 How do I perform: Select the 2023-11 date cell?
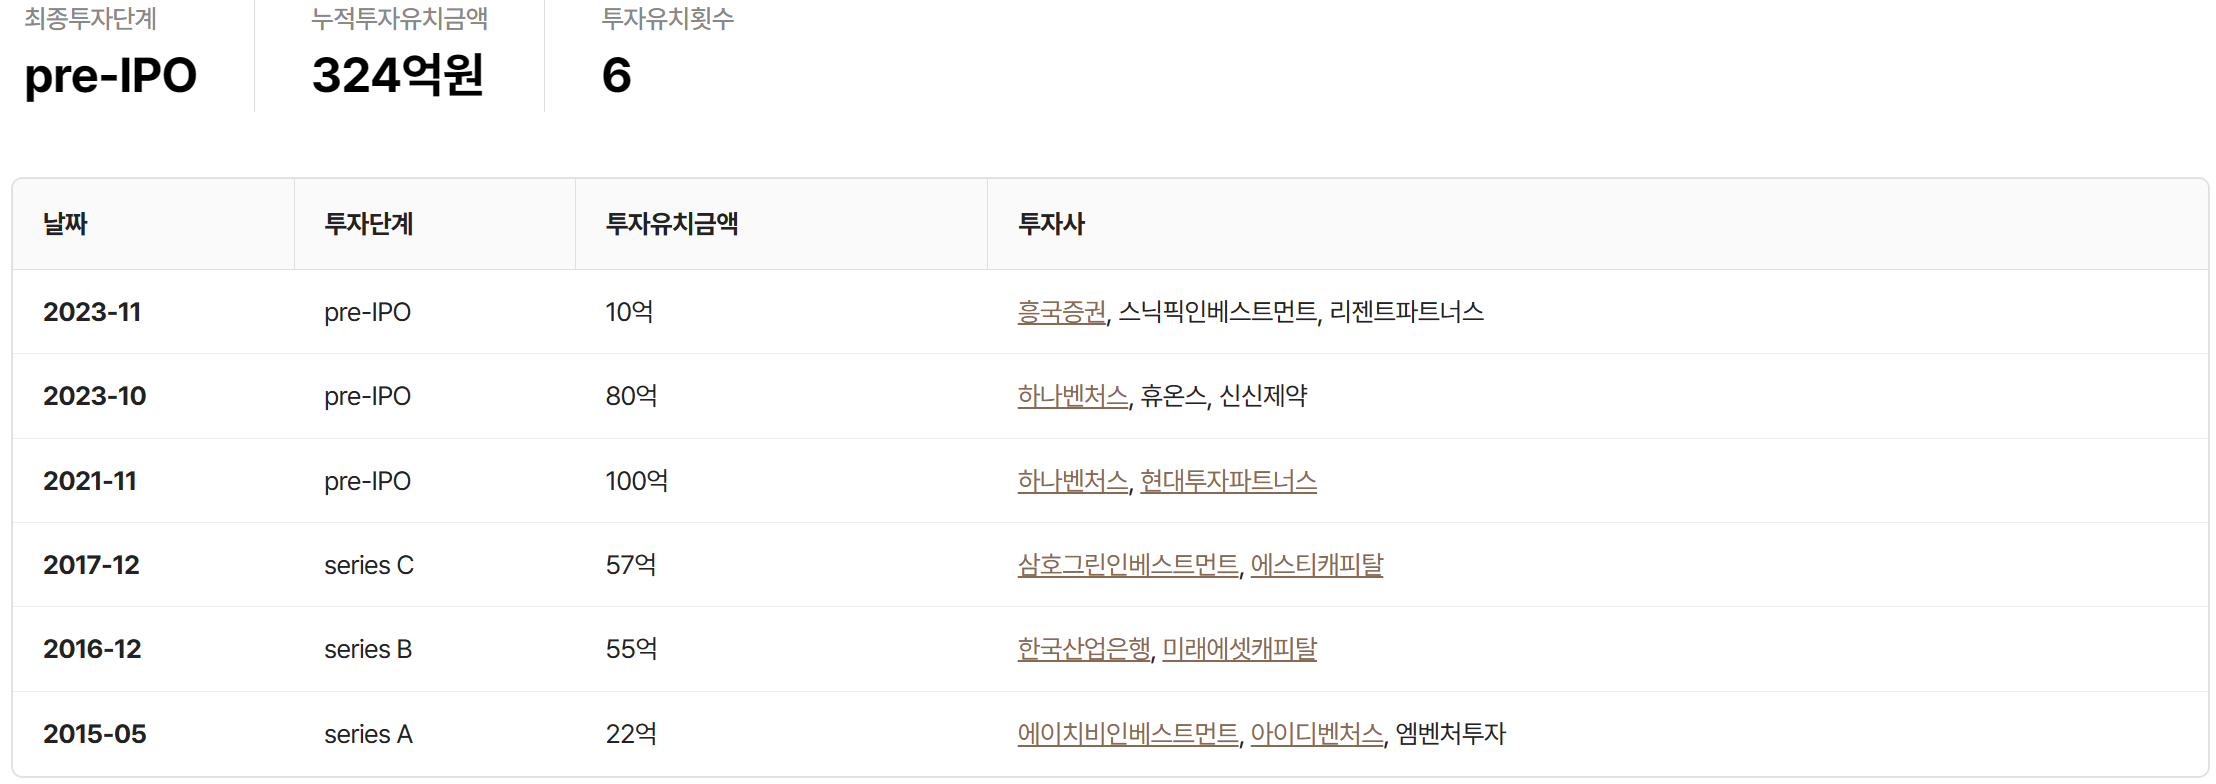(92, 312)
